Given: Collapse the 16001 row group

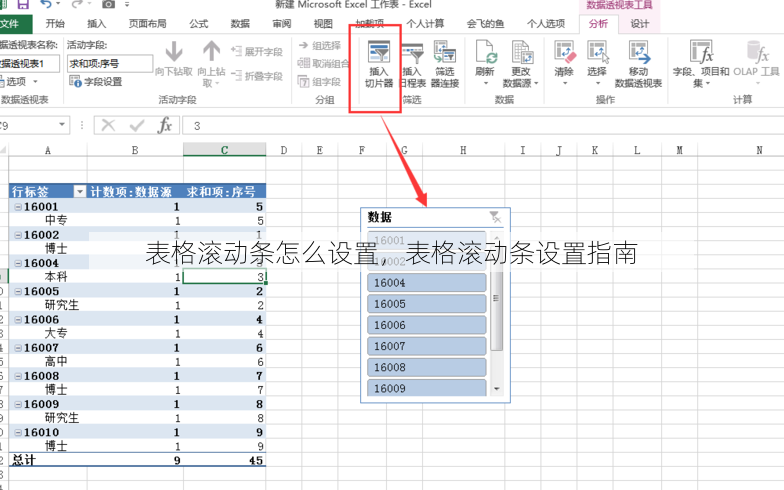Looking at the screenshot, I should tap(18, 206).
